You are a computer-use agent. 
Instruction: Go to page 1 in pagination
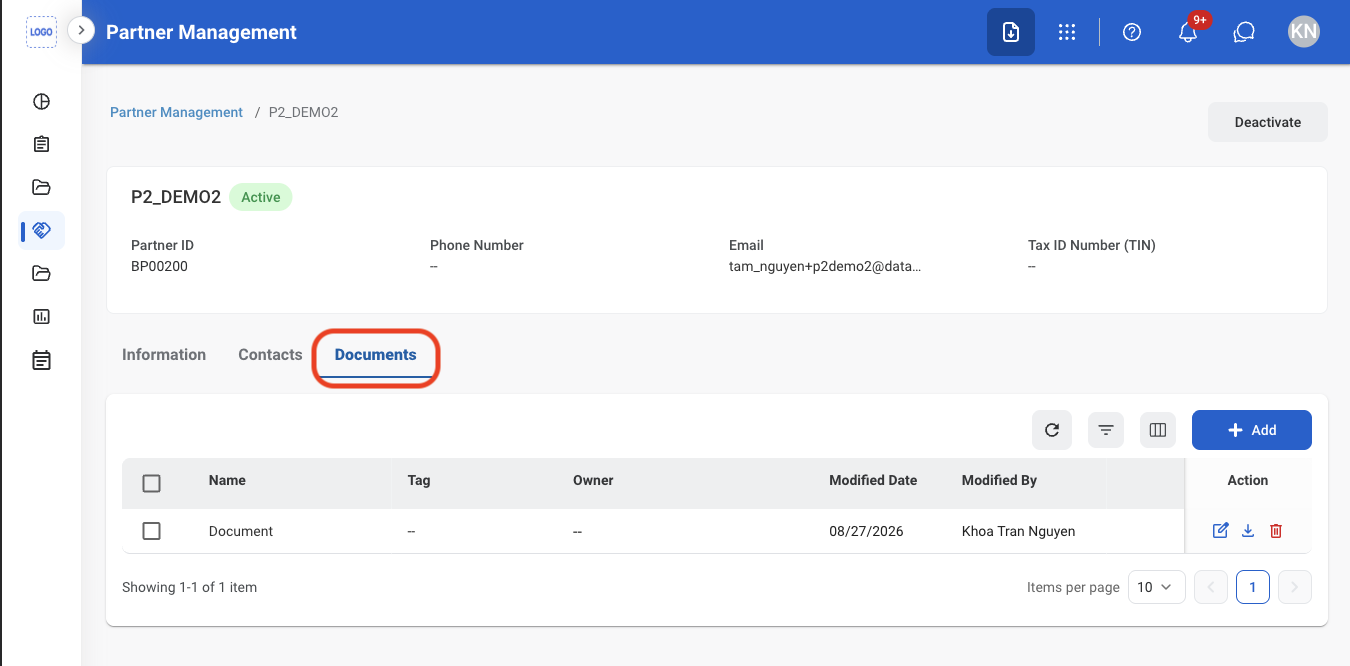[x=1253, y=587]
